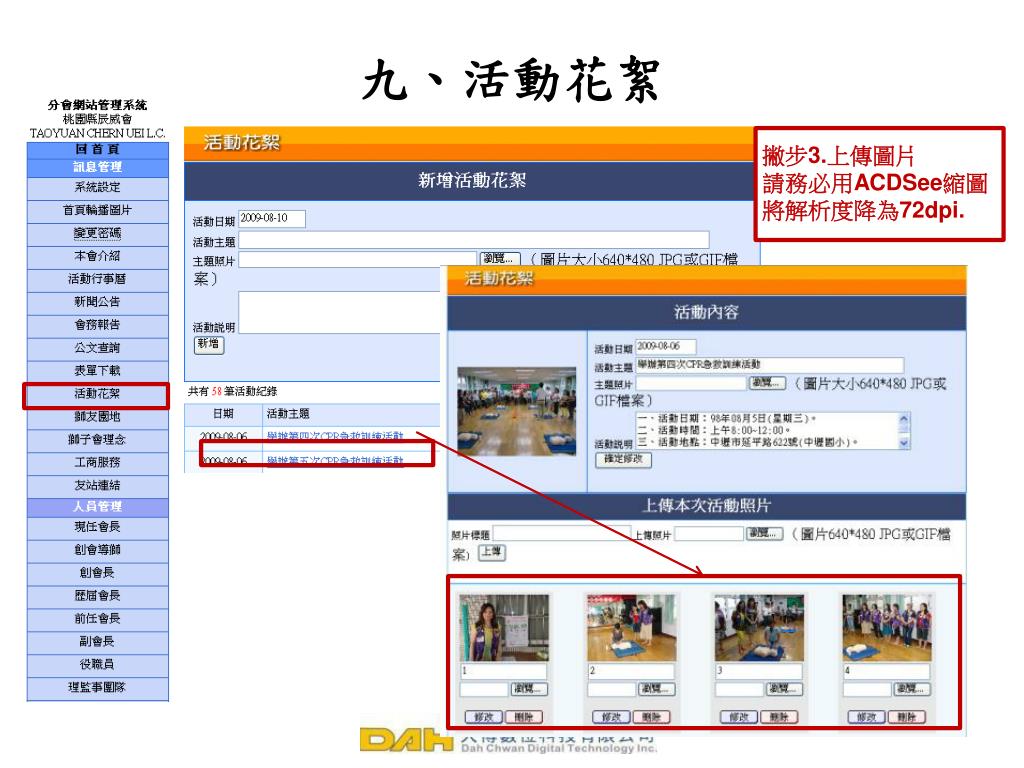Viewport: 1024px width, 768px height.
Task: Open 首頁輪播圖片 menu item
Action: (97, 210)
